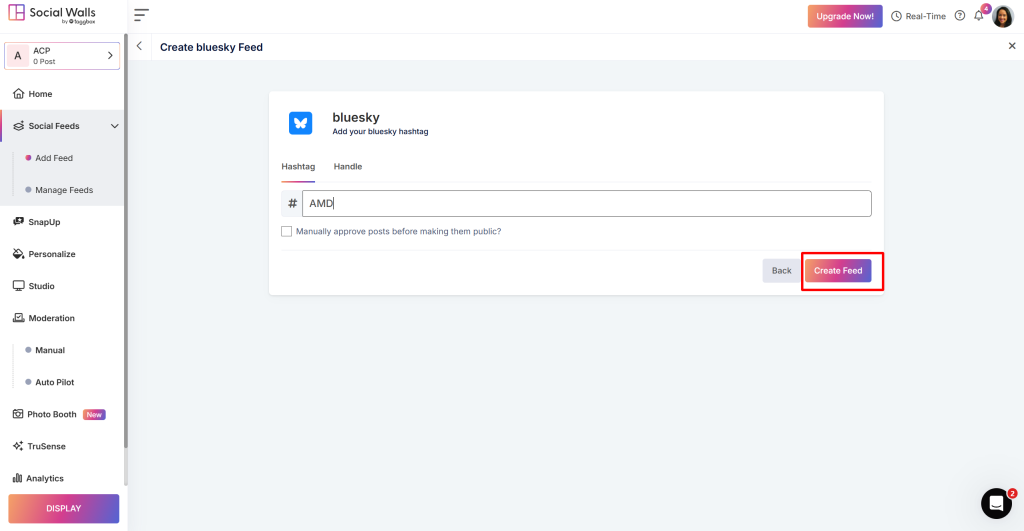Click the TruSense sparkle icon
This screenshot has height=531, width=1024.
pyautogui.click(x=18, y=446)
